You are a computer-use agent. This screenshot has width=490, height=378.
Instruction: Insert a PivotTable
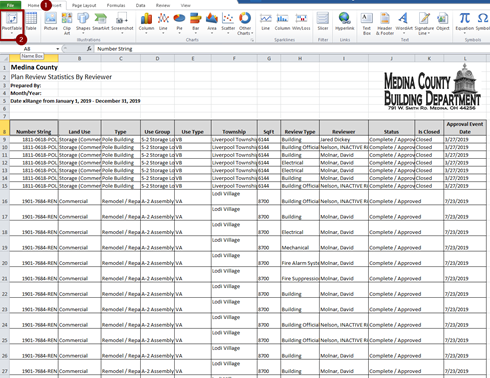point(12,23)
